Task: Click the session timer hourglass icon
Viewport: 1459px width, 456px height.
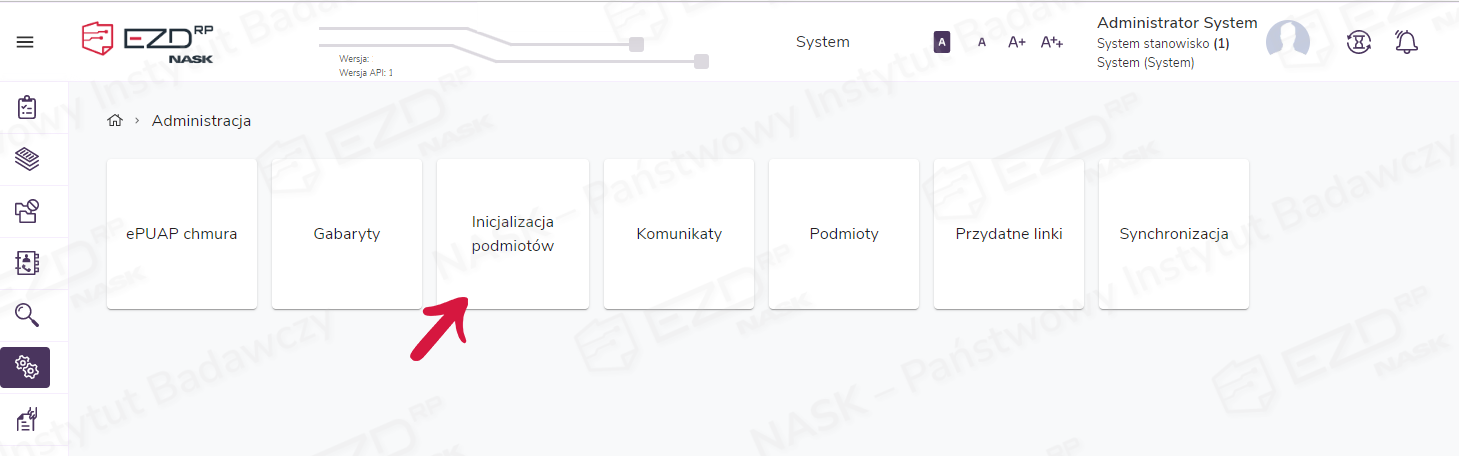Action: pyautogui.click(x=1358, y=42)
